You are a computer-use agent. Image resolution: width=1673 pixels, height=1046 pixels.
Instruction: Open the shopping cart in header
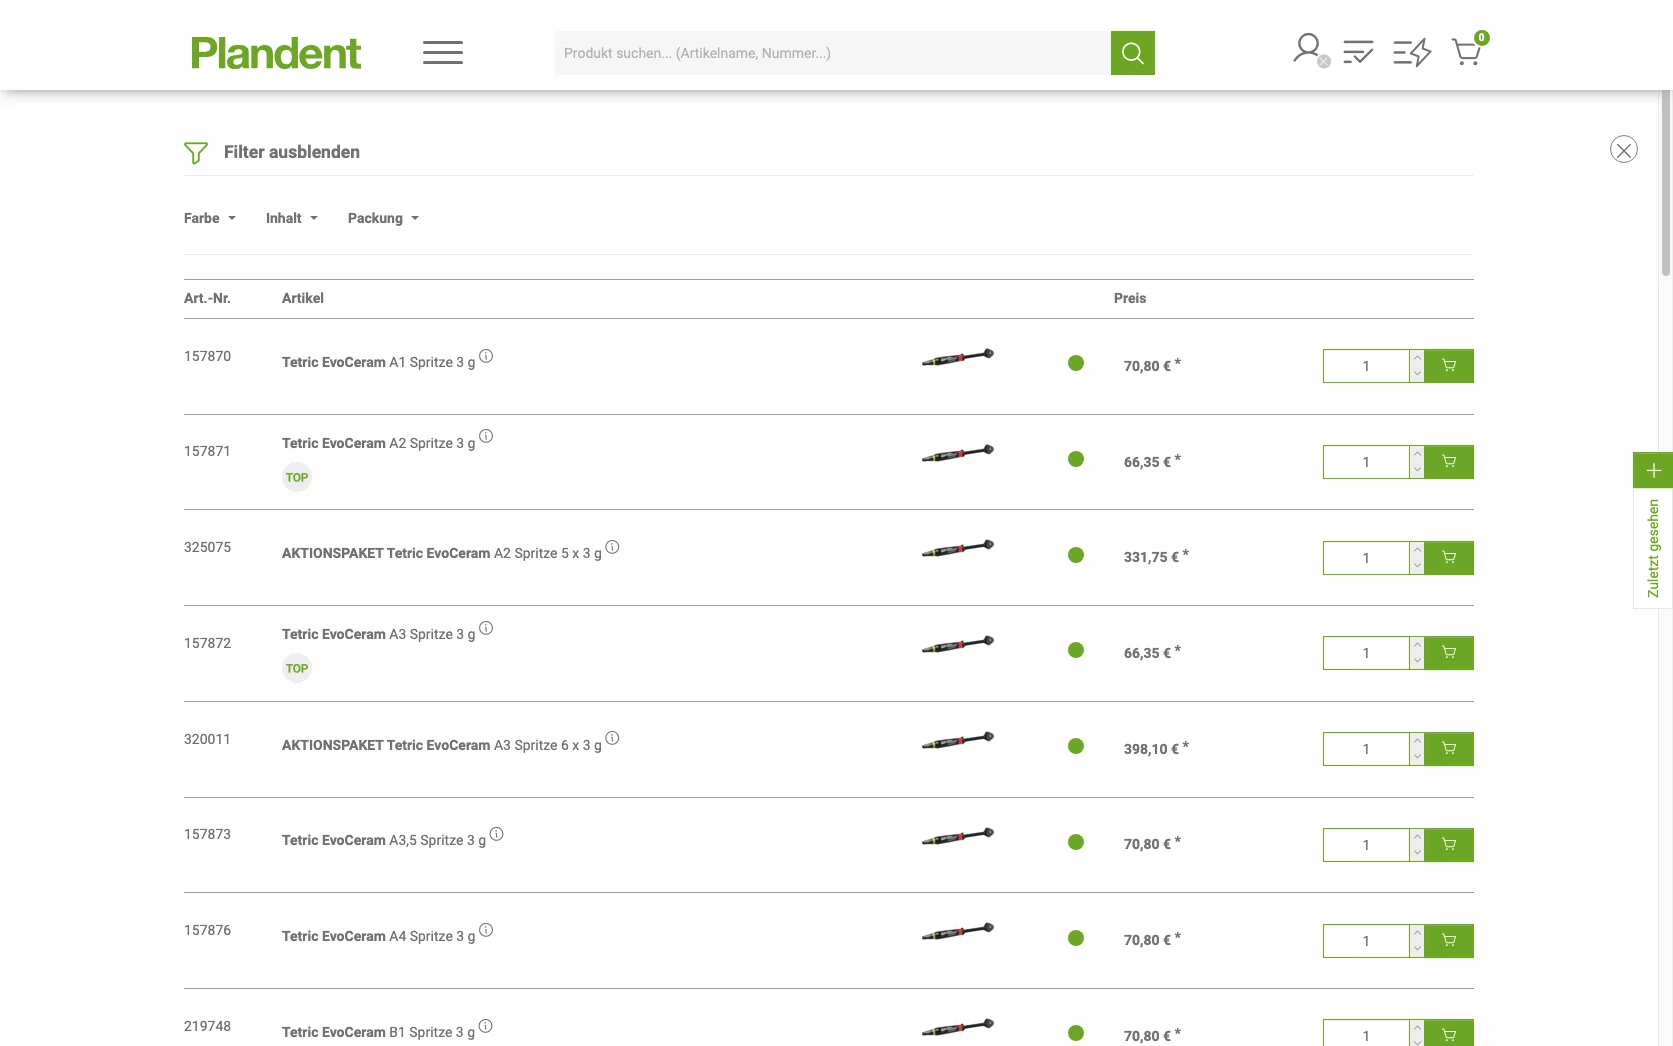click(x=1468, y=50)
